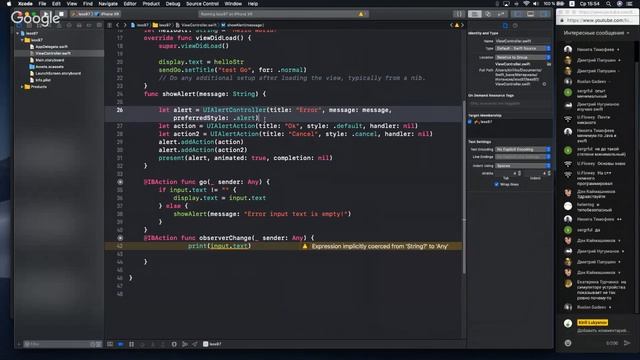Open the Navigate menu

point(108,4)
